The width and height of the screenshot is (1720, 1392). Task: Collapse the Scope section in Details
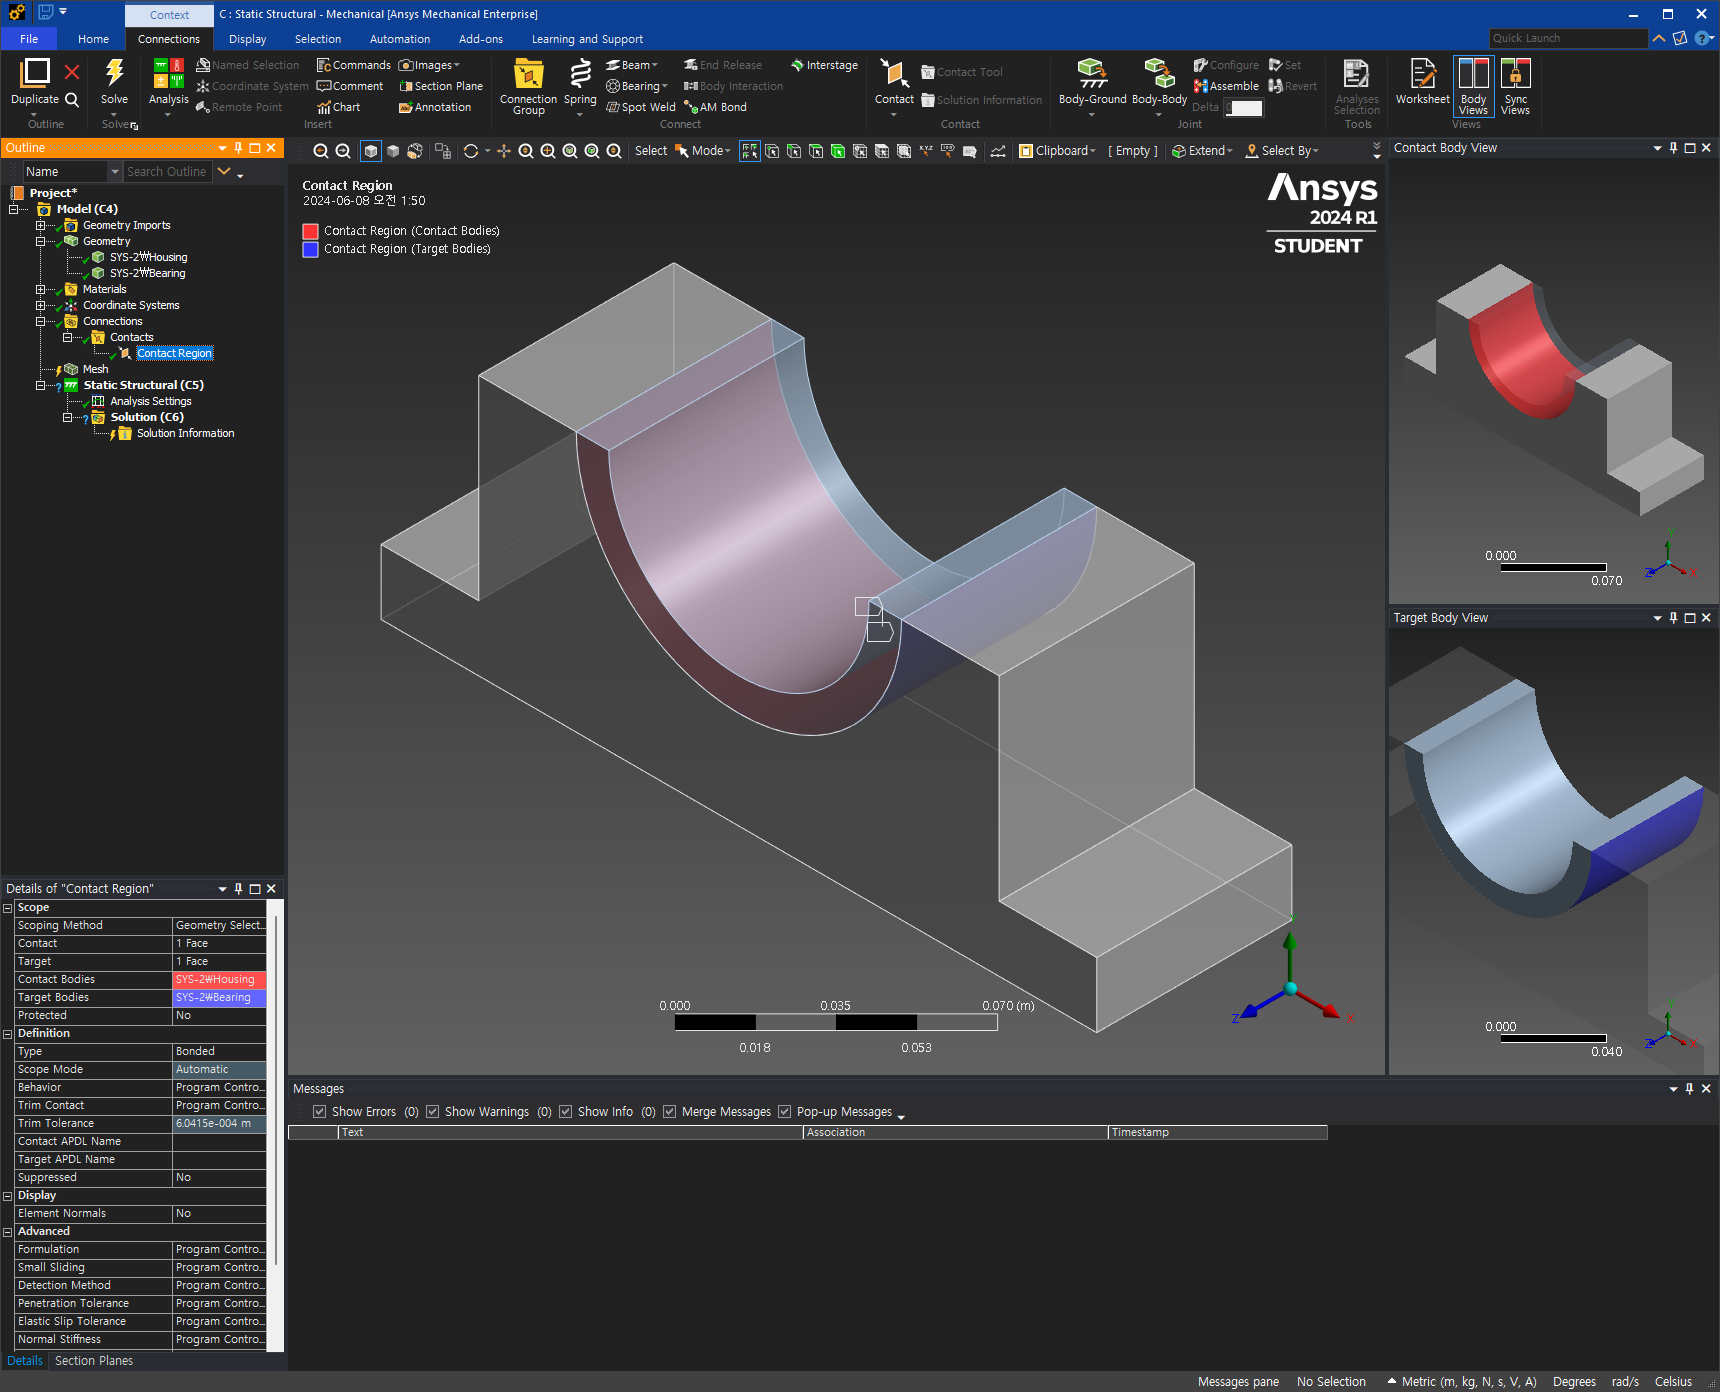click(8, 908)
